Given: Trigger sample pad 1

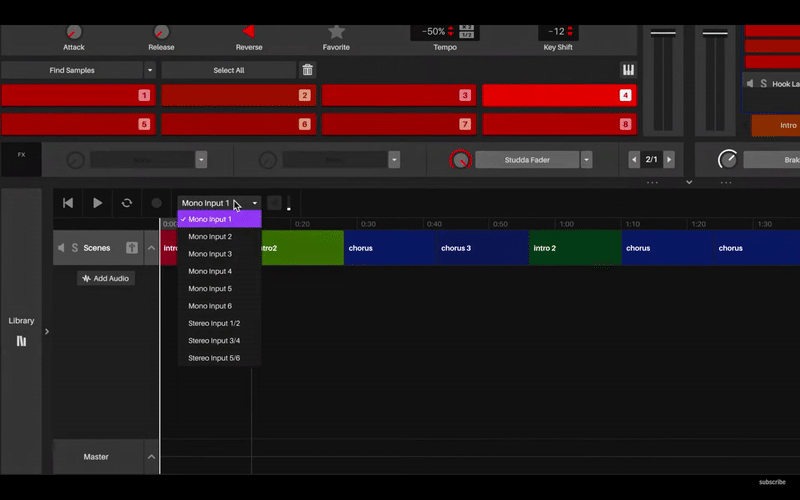Looking at the screenshot, I should click(79, 95).
